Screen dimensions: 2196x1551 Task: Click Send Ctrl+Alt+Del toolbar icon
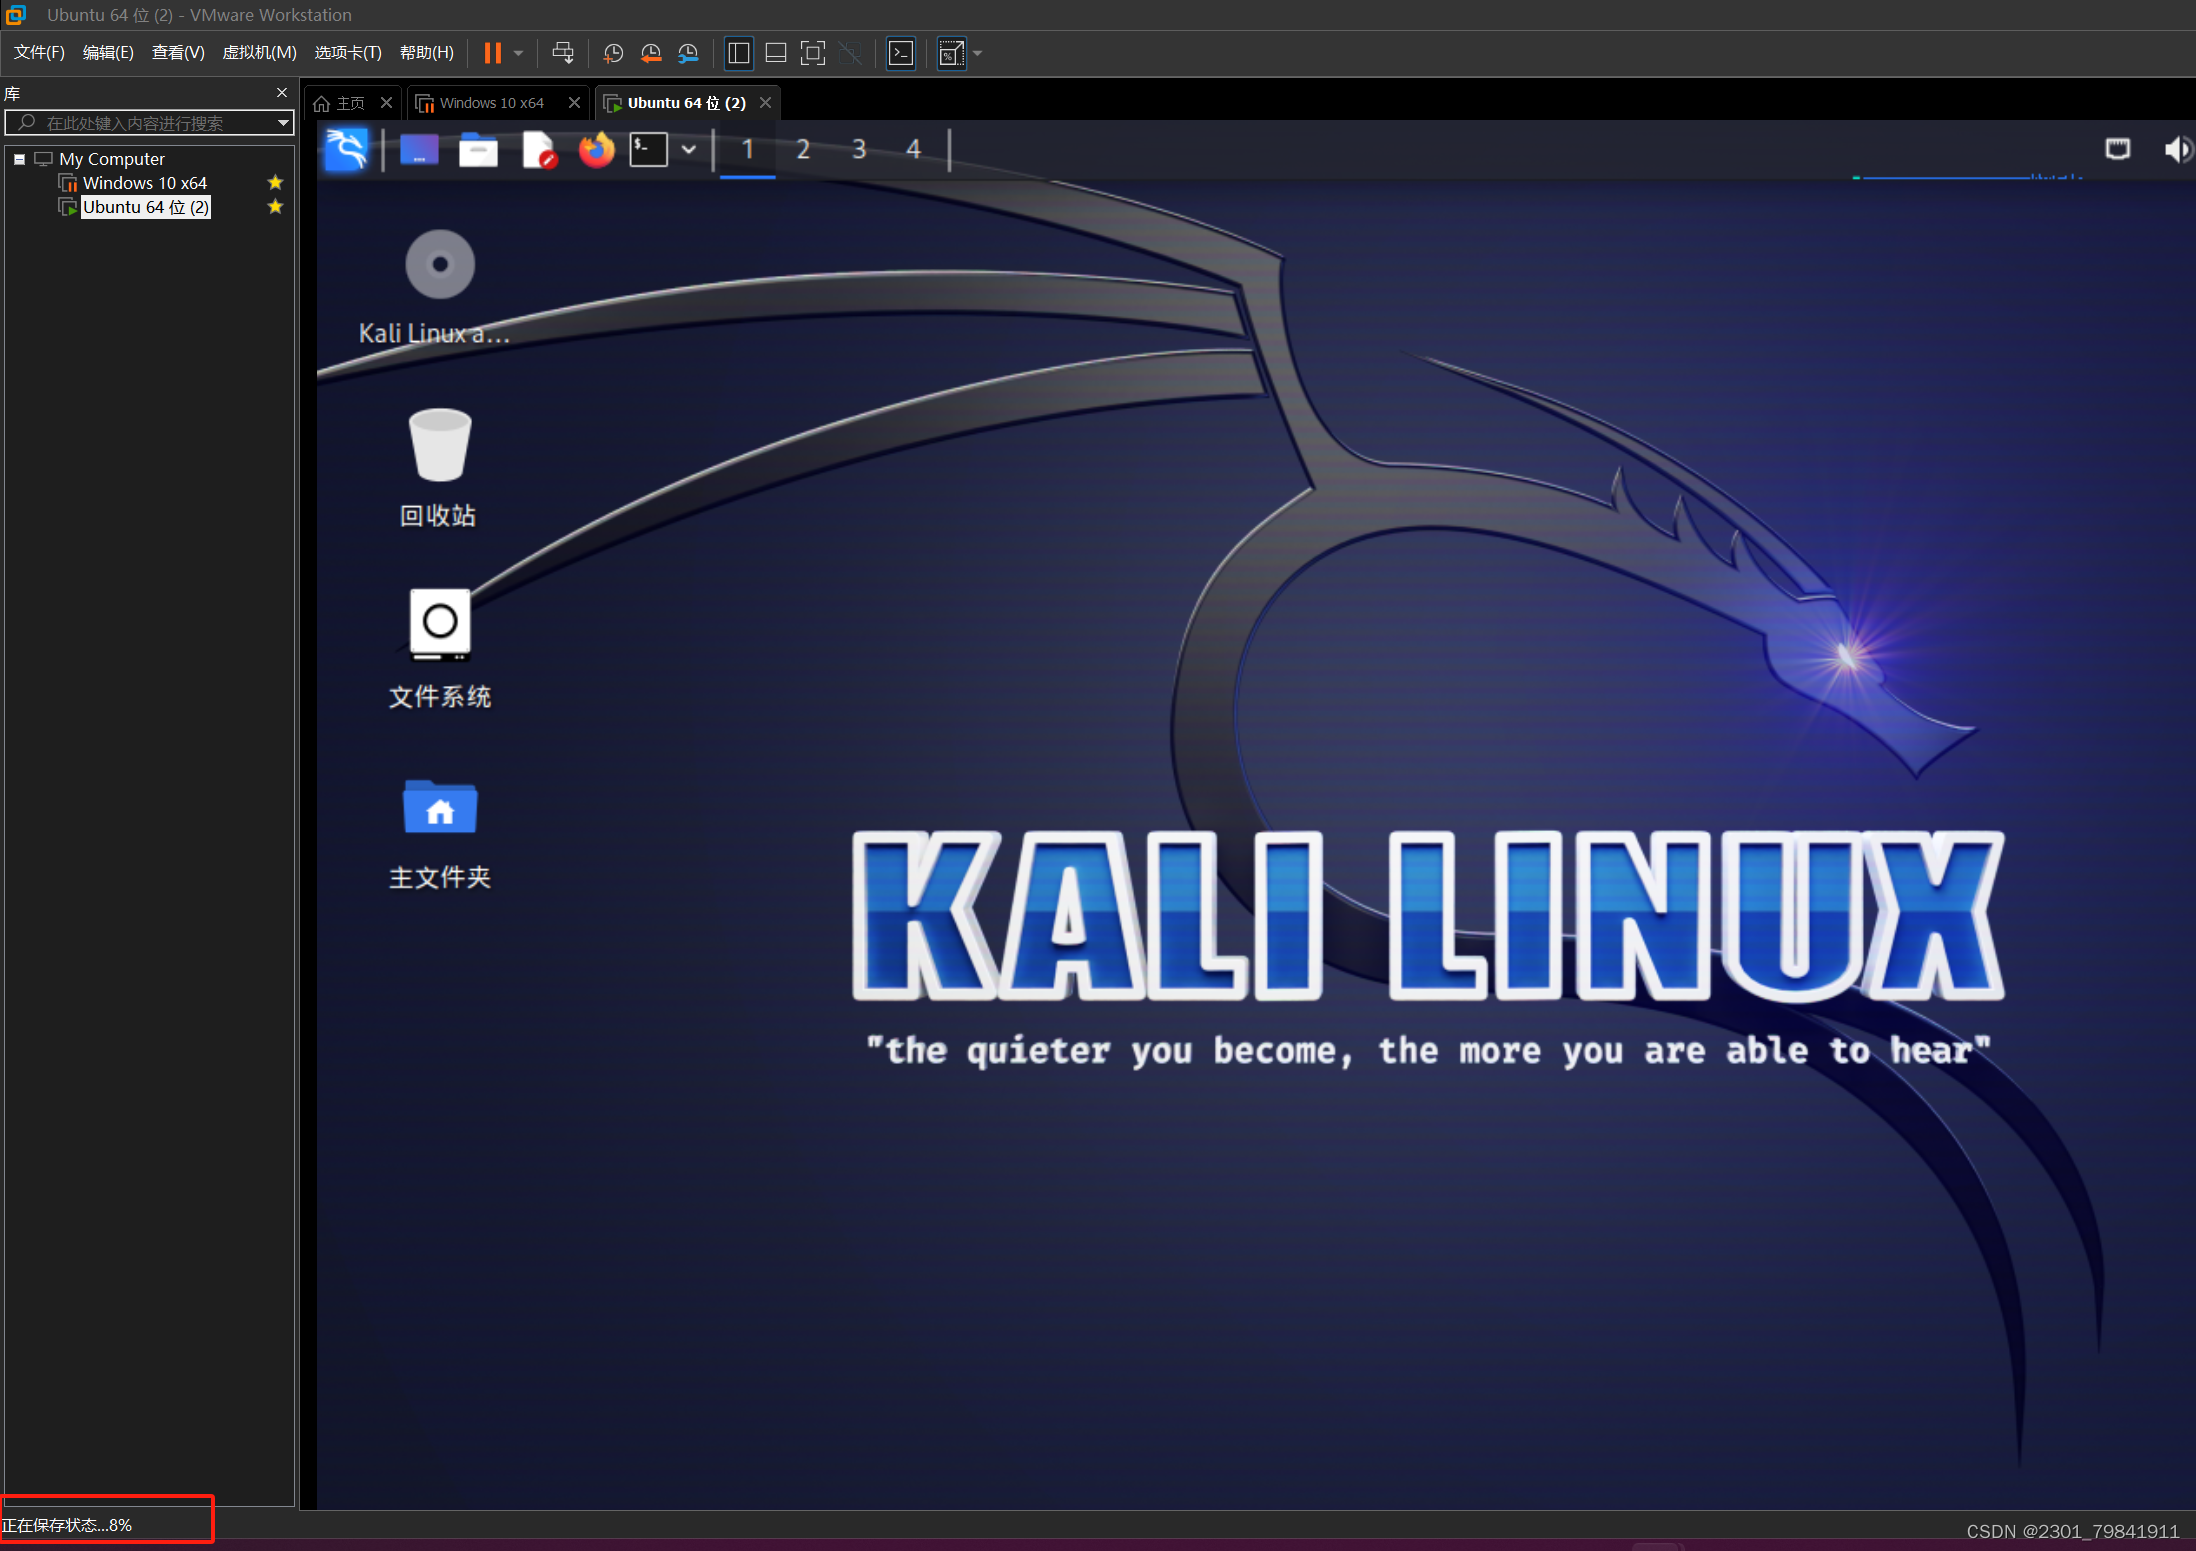point(563,53)
